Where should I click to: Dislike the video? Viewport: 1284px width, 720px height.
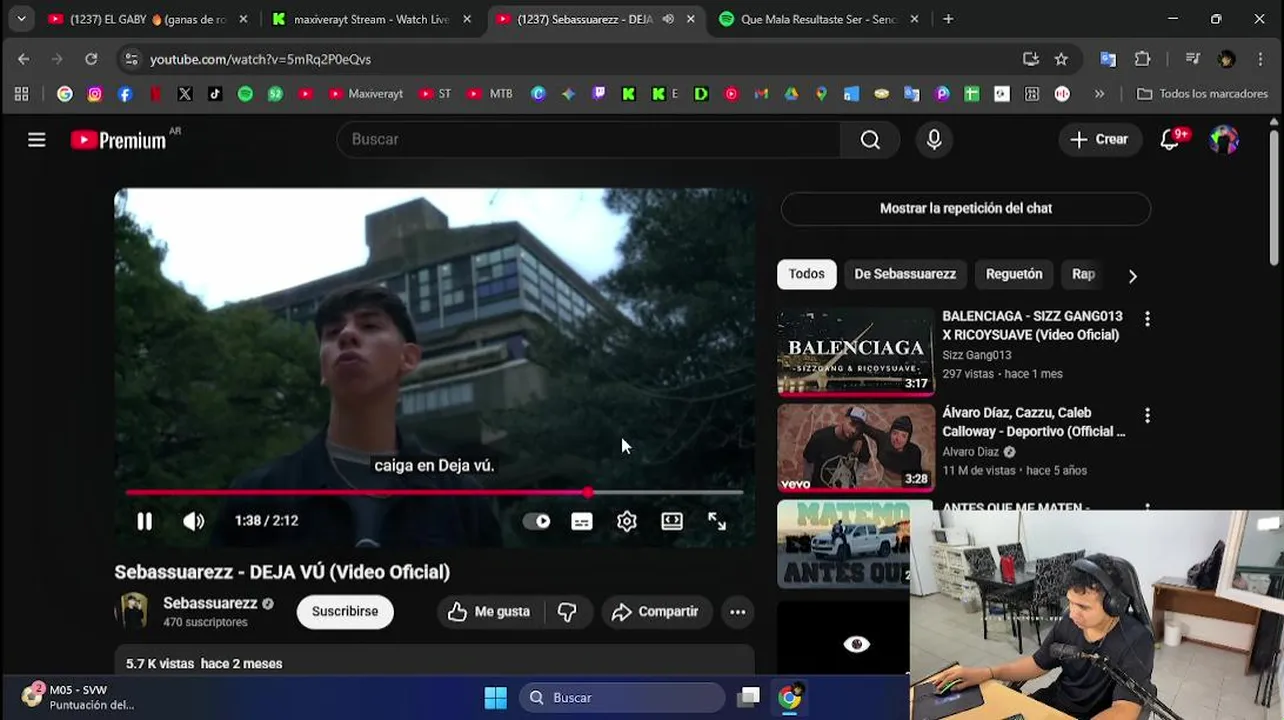(x=567, y=612)
